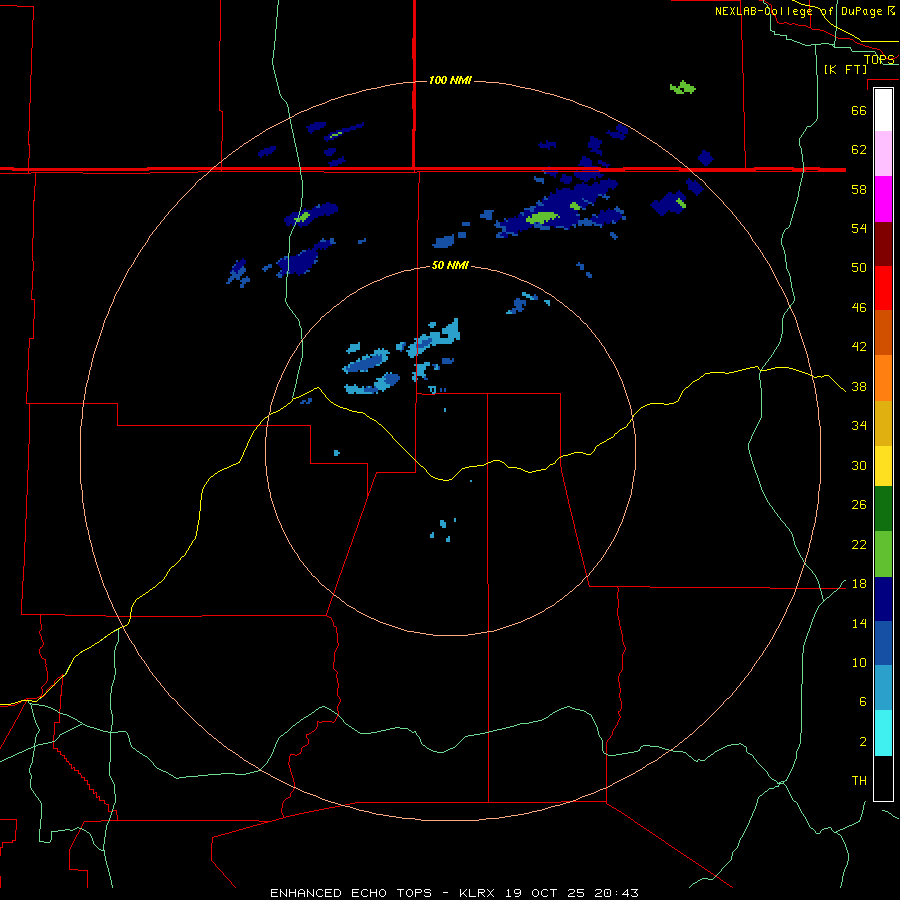Click the legend value 66
Image resolution: width=900 pixels, height=900 pixels.
tap(859, 110)
